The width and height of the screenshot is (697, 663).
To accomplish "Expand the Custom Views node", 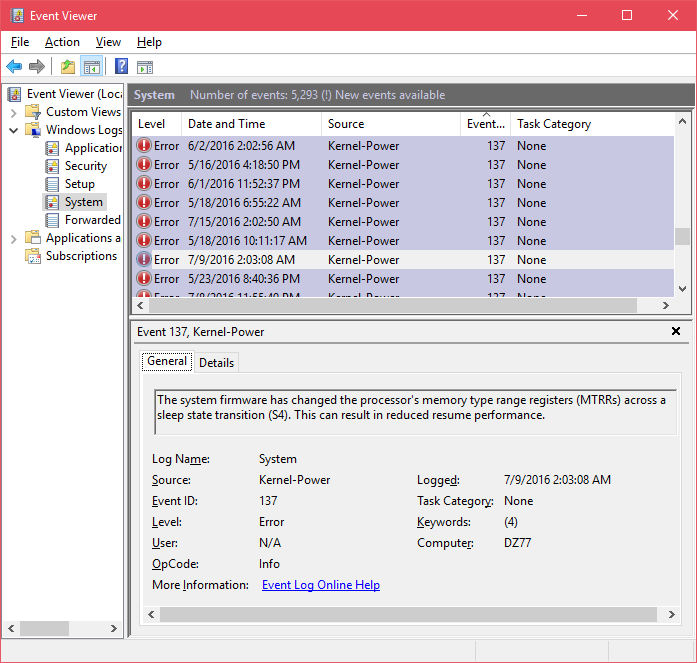I will point(14,112).
